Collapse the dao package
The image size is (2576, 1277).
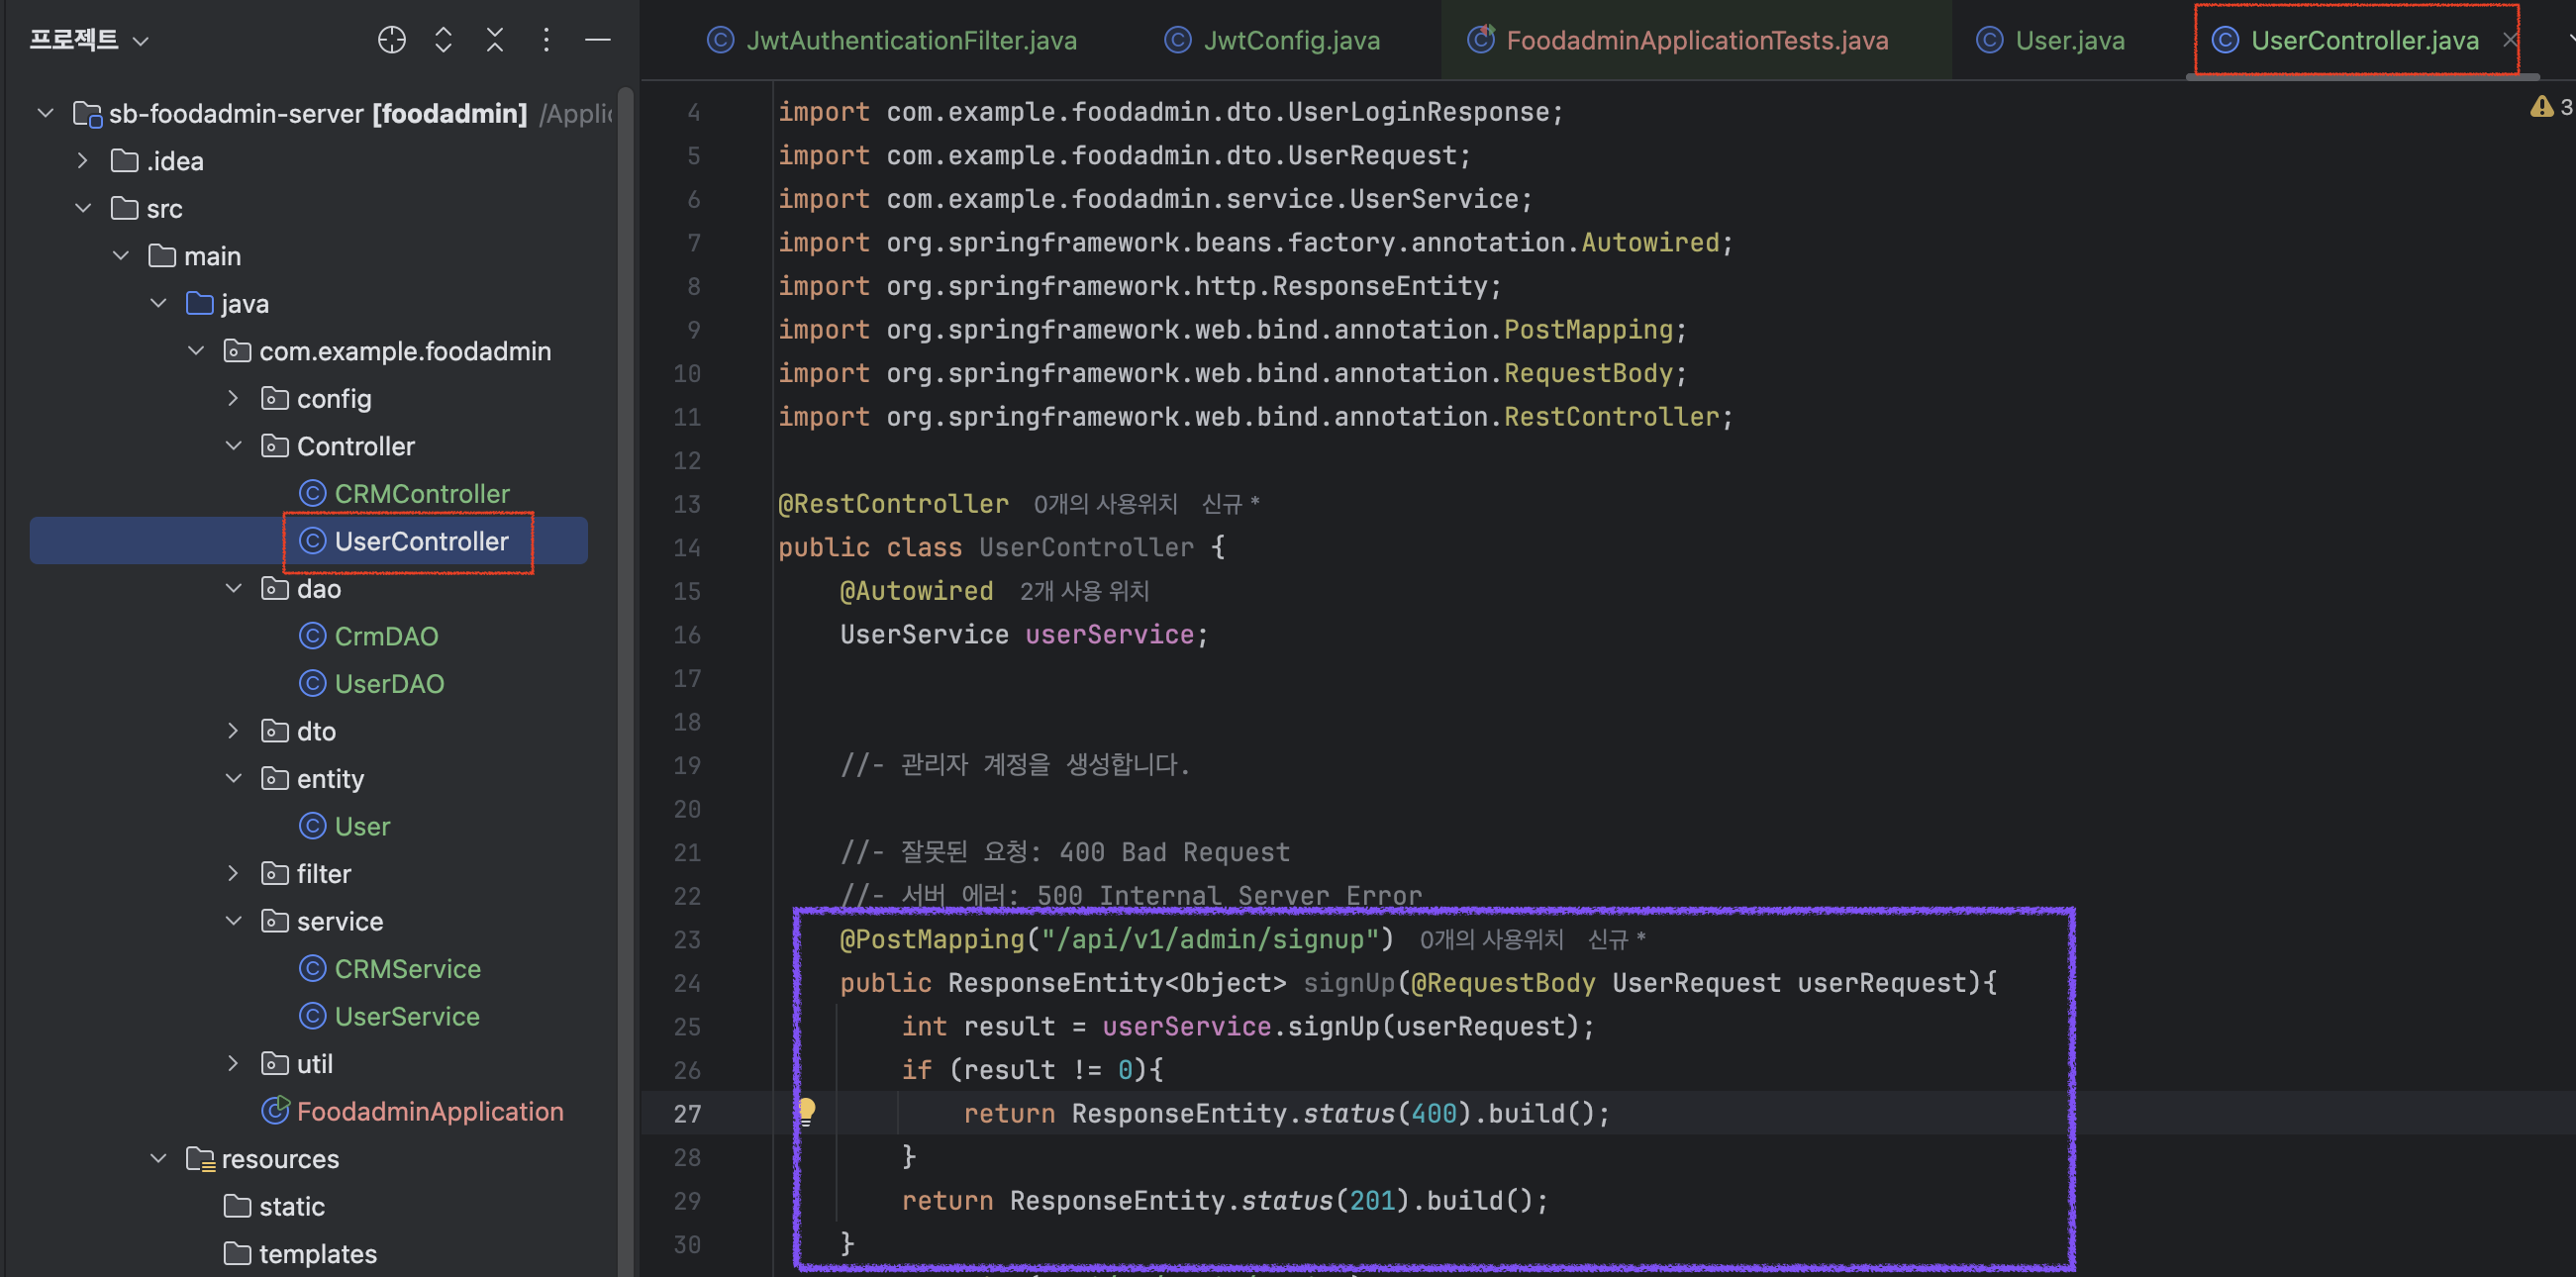233,588
